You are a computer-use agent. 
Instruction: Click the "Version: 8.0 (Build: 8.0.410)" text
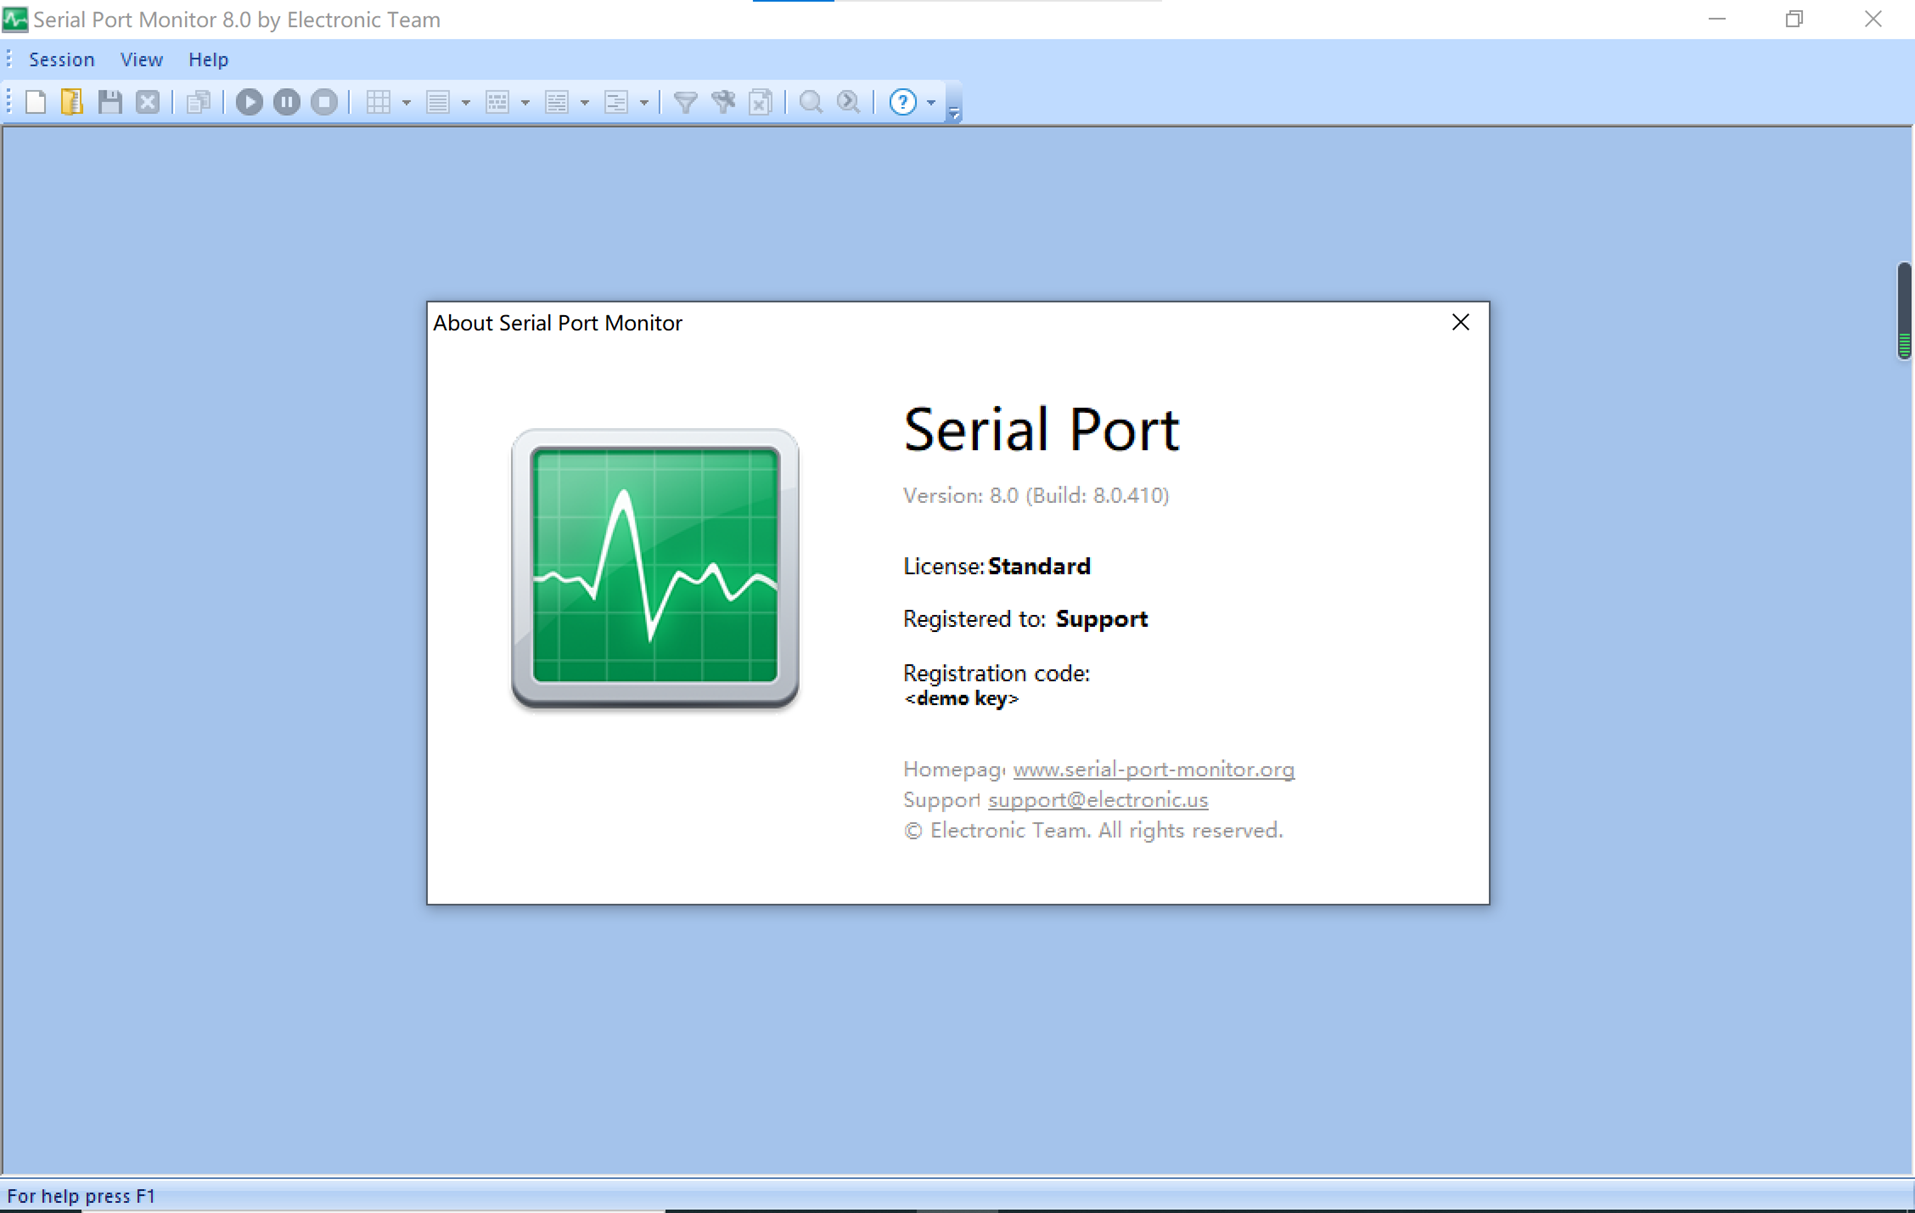tap(1036, 495)
